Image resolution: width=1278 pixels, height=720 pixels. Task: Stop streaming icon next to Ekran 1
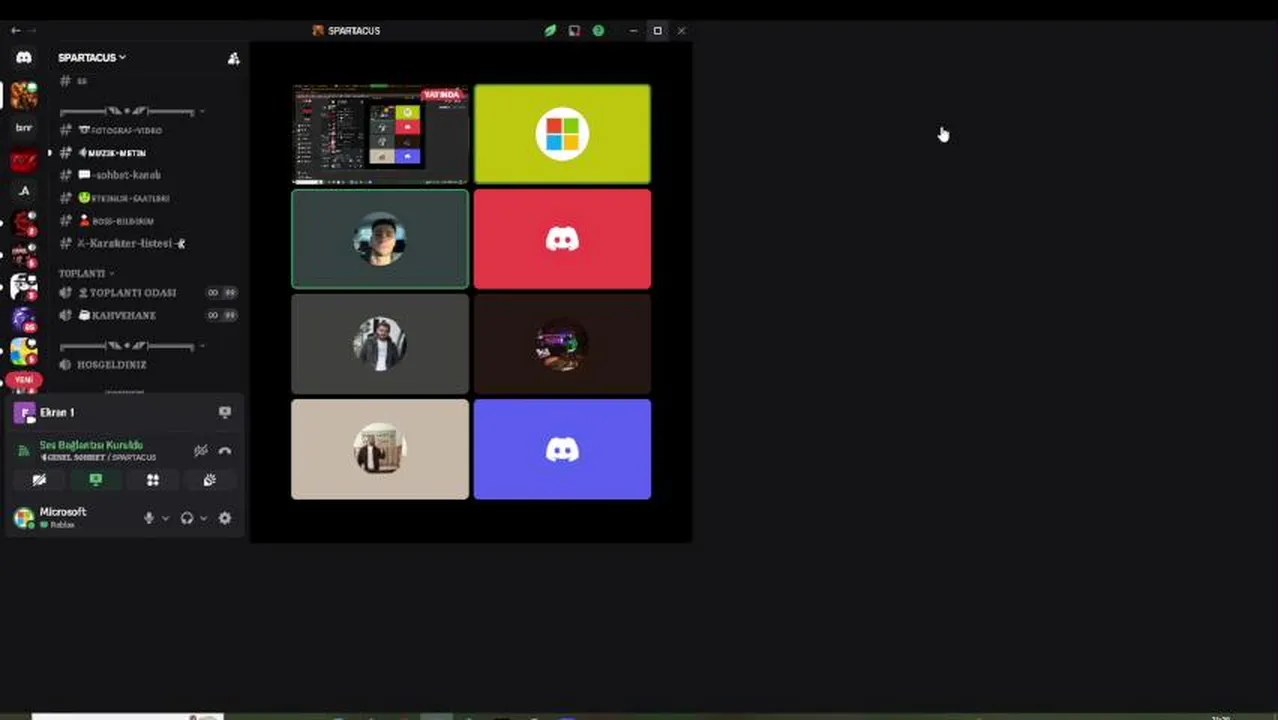point(225,412)
